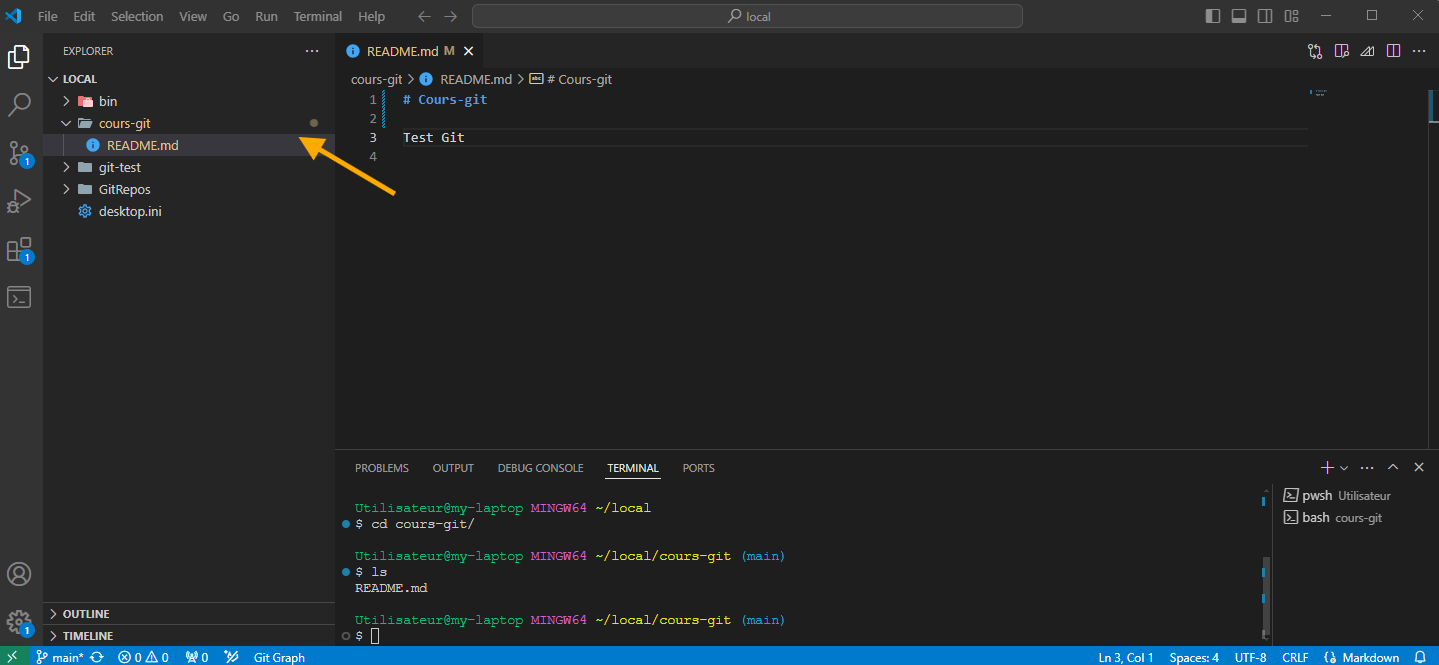
Task: Toggle the Secondary Side Bar
Action: [x=1265, y=15]
